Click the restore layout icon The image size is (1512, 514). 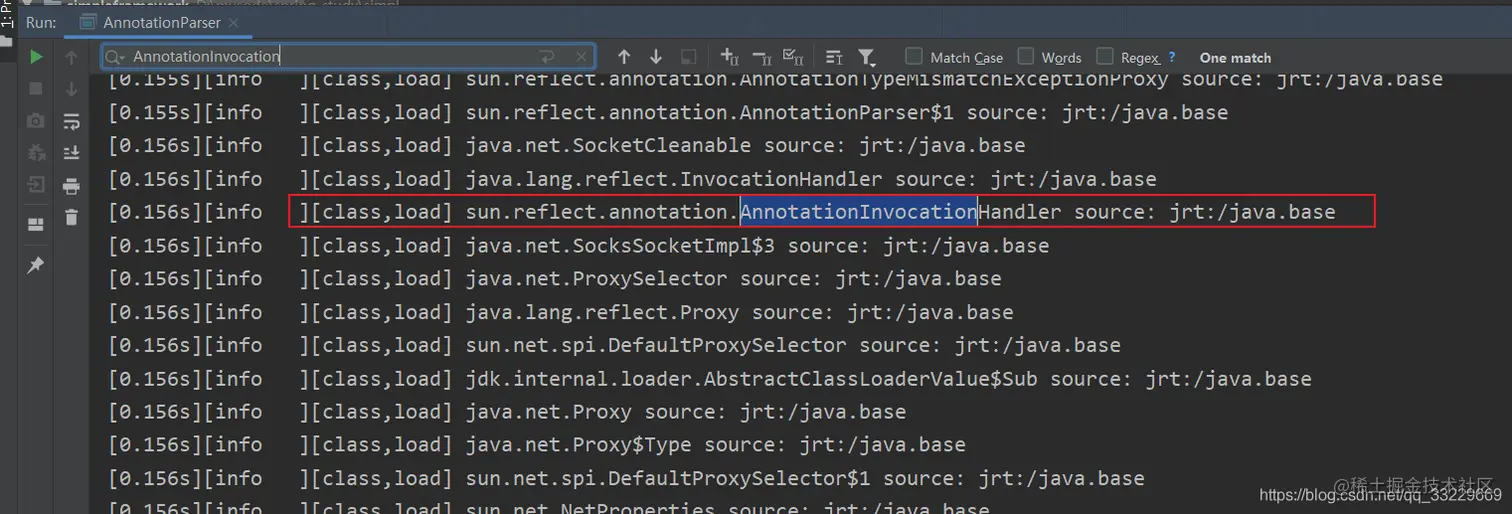(x=36, y=224)
